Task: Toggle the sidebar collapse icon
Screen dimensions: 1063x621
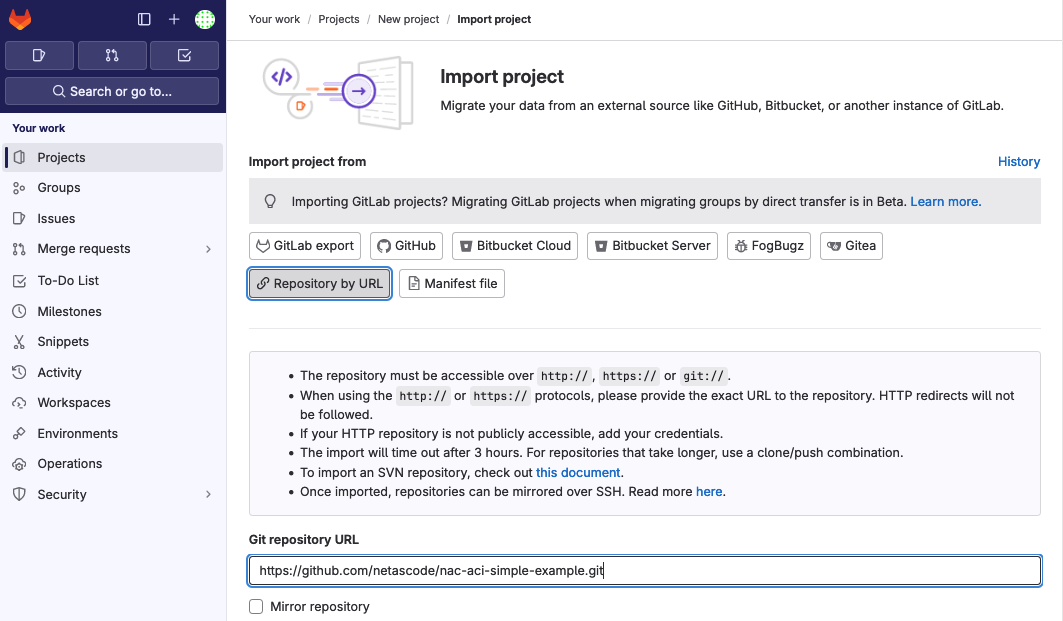Action: 144,19
